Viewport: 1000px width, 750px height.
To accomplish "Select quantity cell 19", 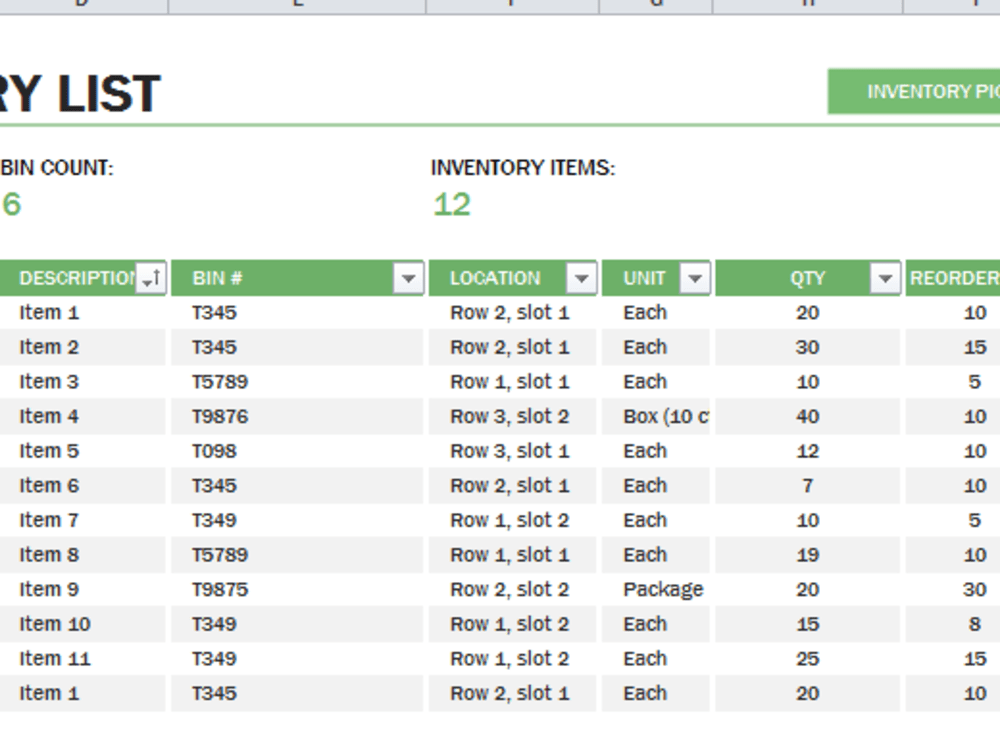I will tap(807, 555).
